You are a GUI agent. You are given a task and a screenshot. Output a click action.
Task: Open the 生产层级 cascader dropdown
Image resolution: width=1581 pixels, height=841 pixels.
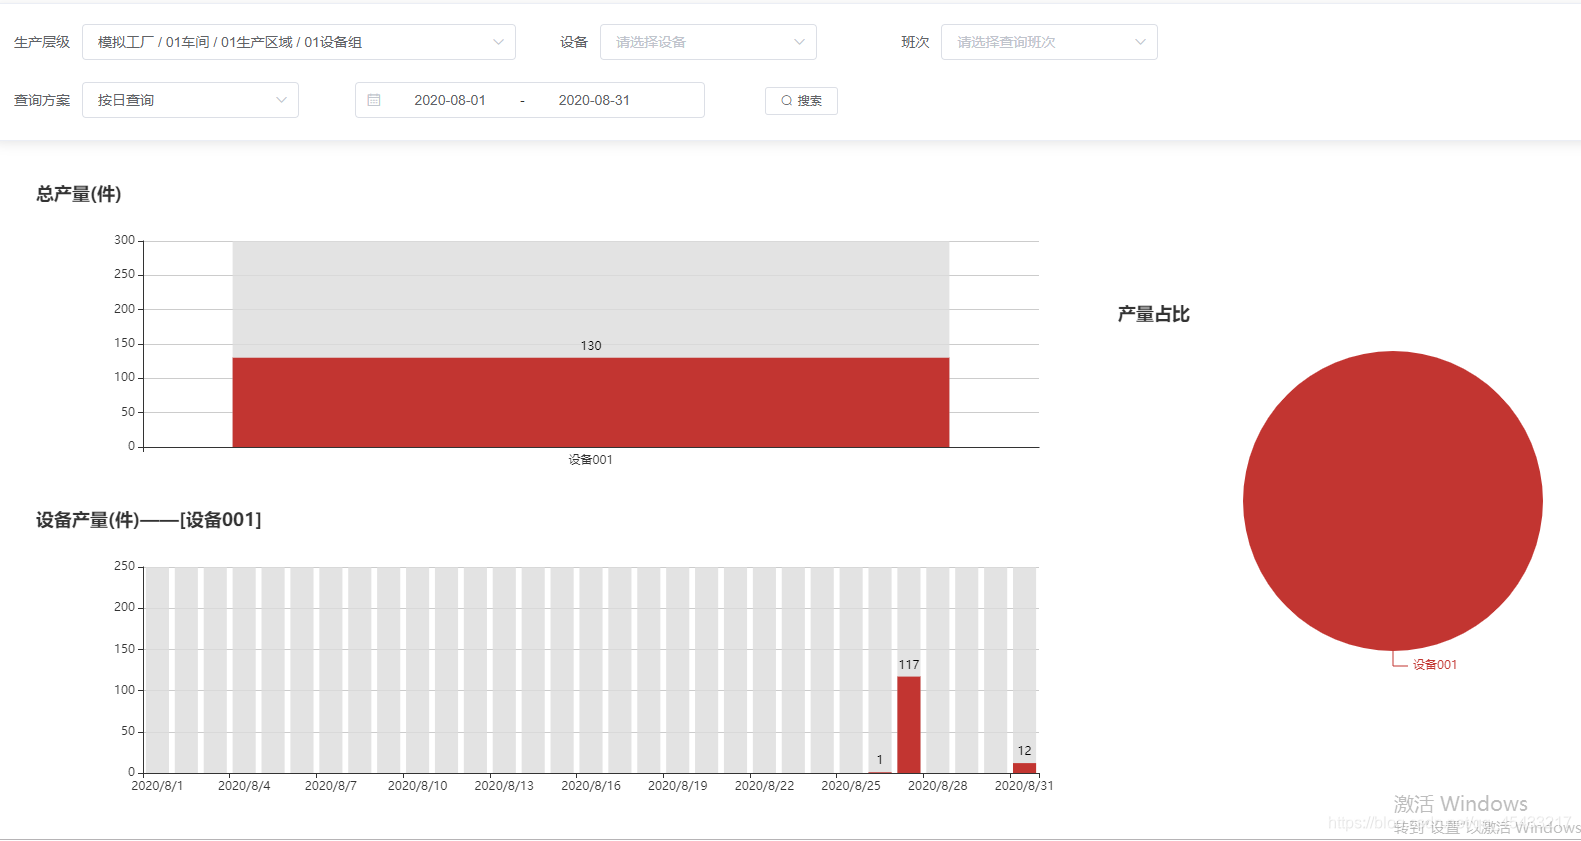click(x=298, y=42)
